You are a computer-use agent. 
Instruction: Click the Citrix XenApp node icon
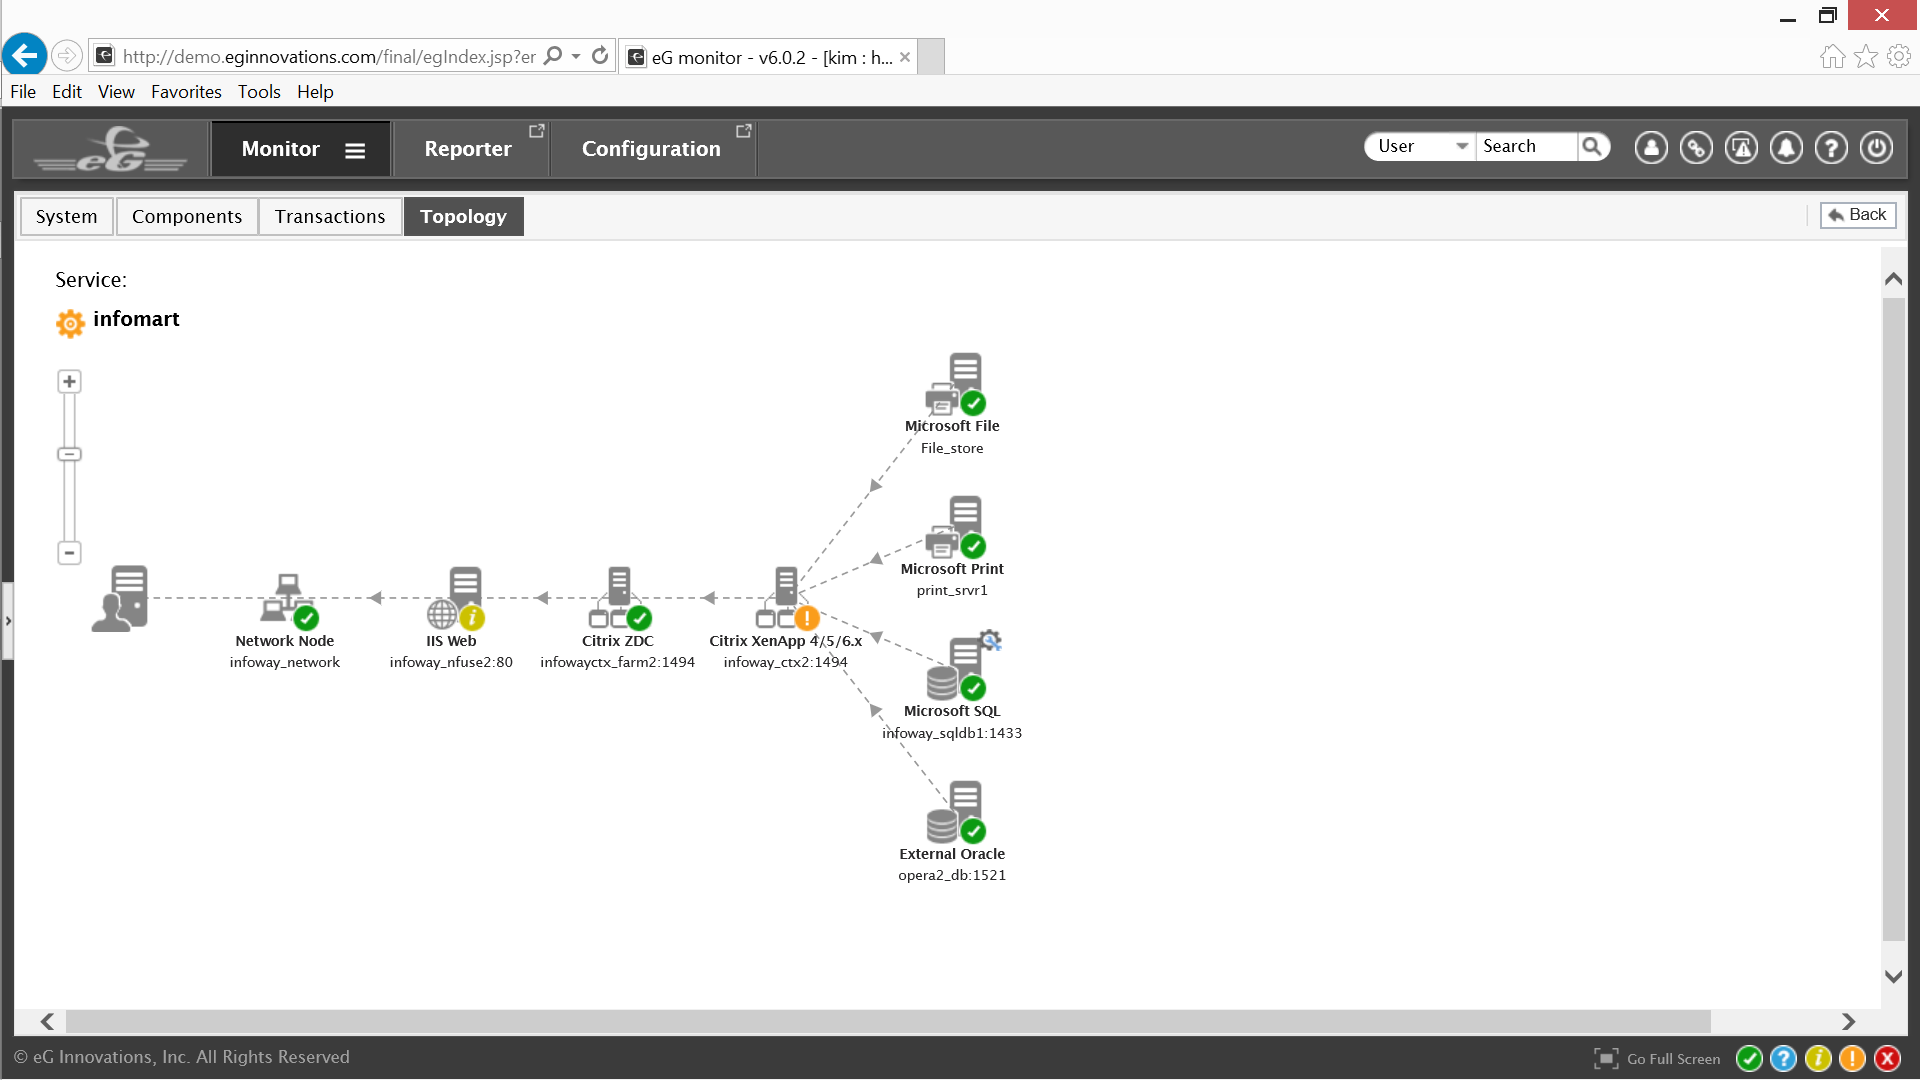click(x=787, y=598)
